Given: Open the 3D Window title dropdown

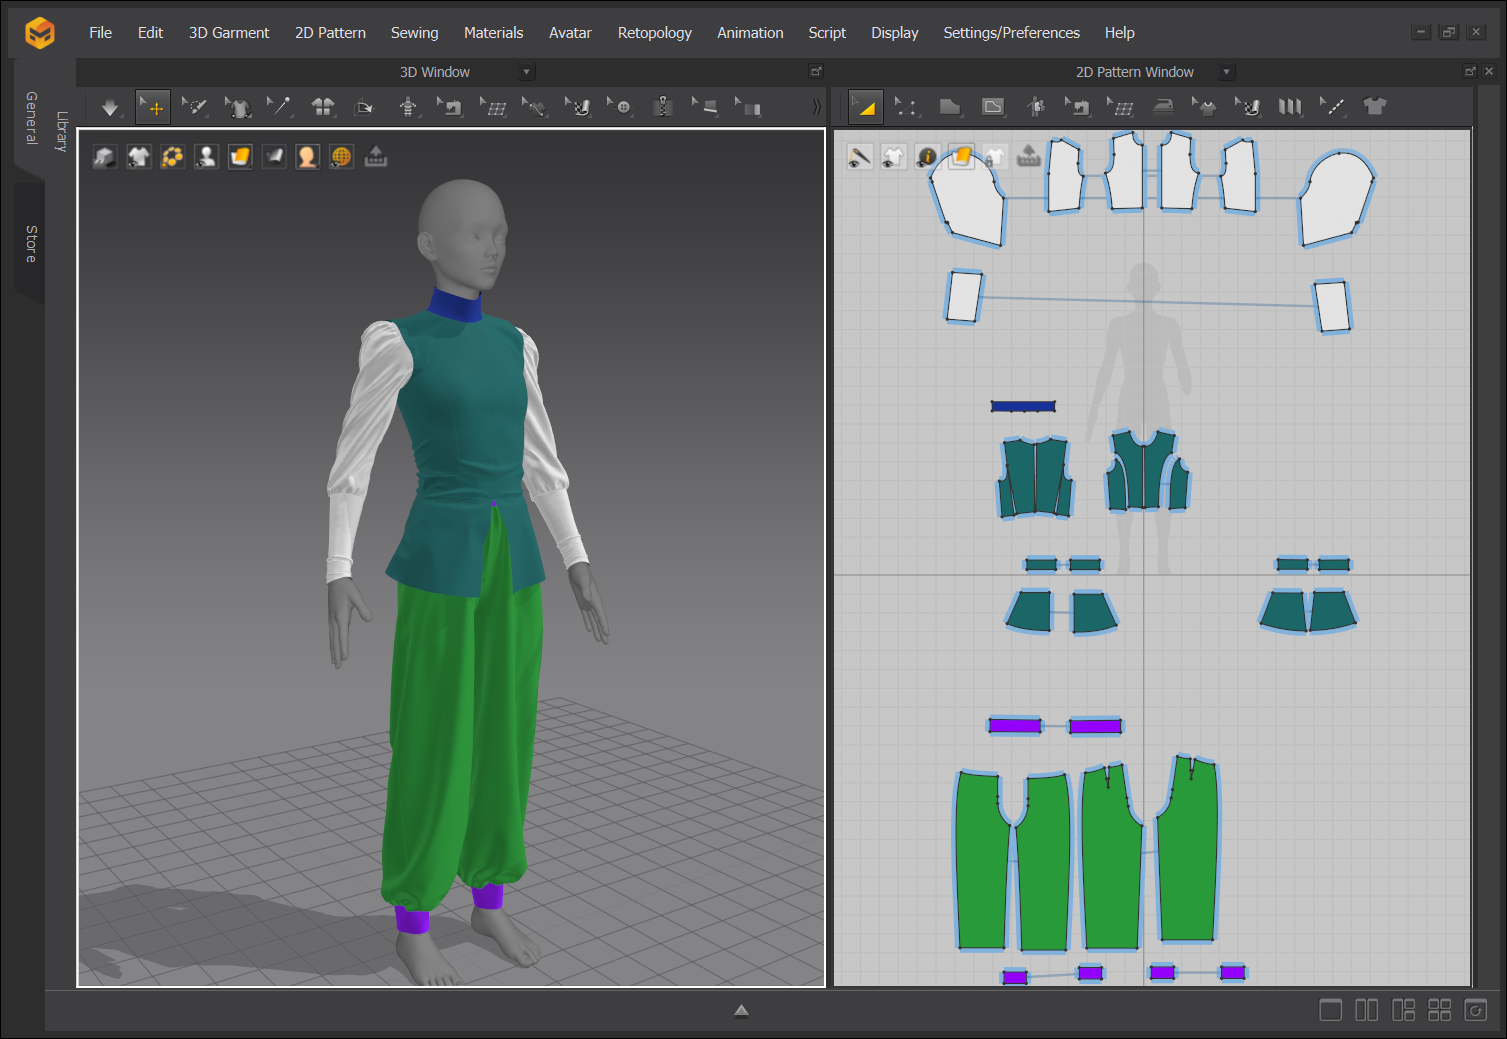Looking at the screenshot, I should [x=527, y=72].
